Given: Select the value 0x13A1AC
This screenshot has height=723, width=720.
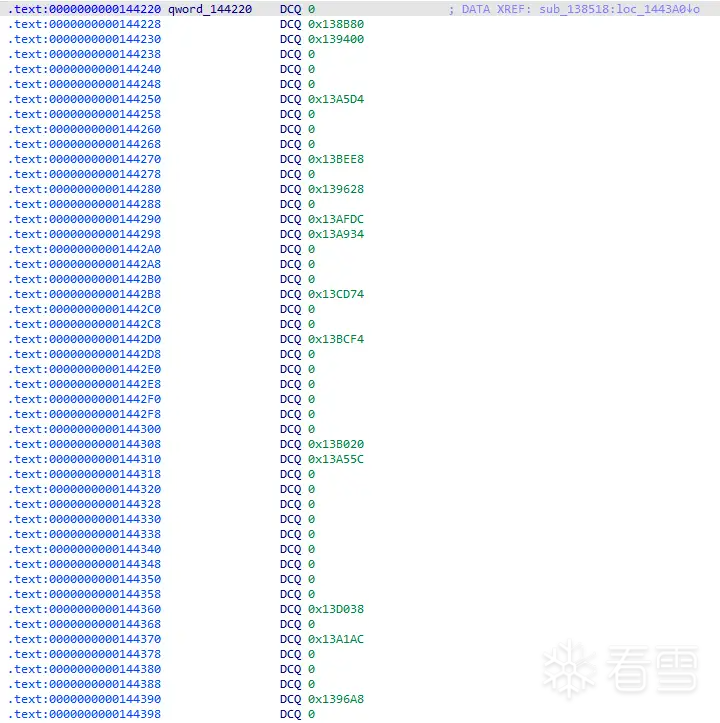Looking at the screenshot, I should point(336,639).
